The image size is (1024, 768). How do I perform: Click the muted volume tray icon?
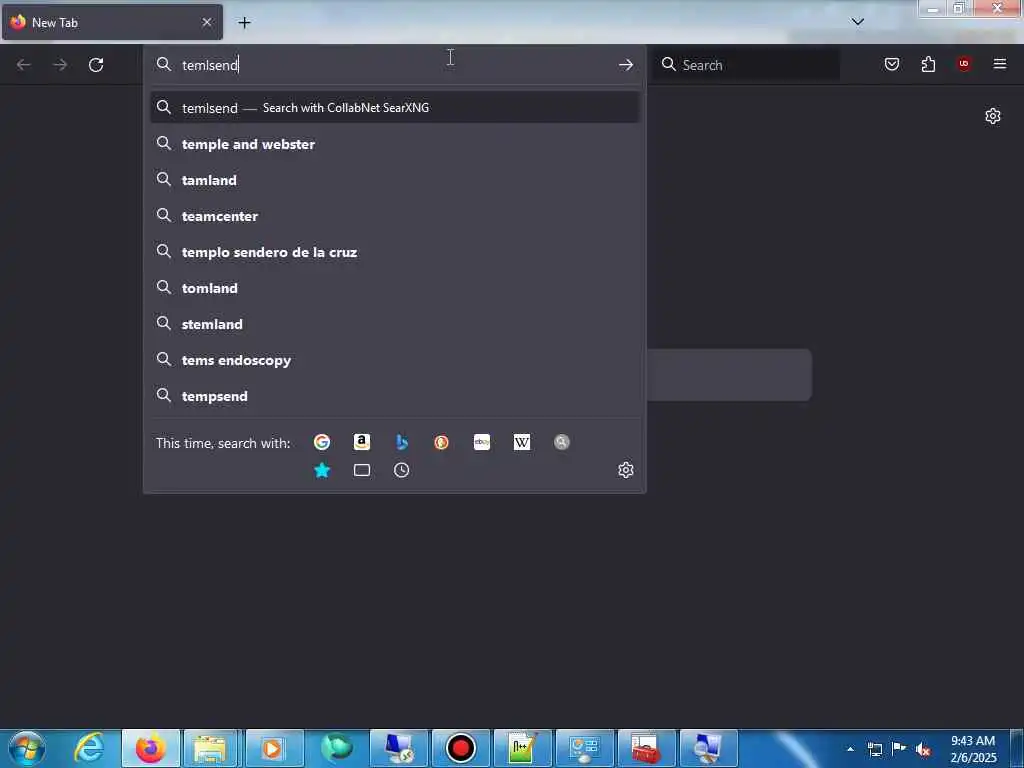[923, 749]
